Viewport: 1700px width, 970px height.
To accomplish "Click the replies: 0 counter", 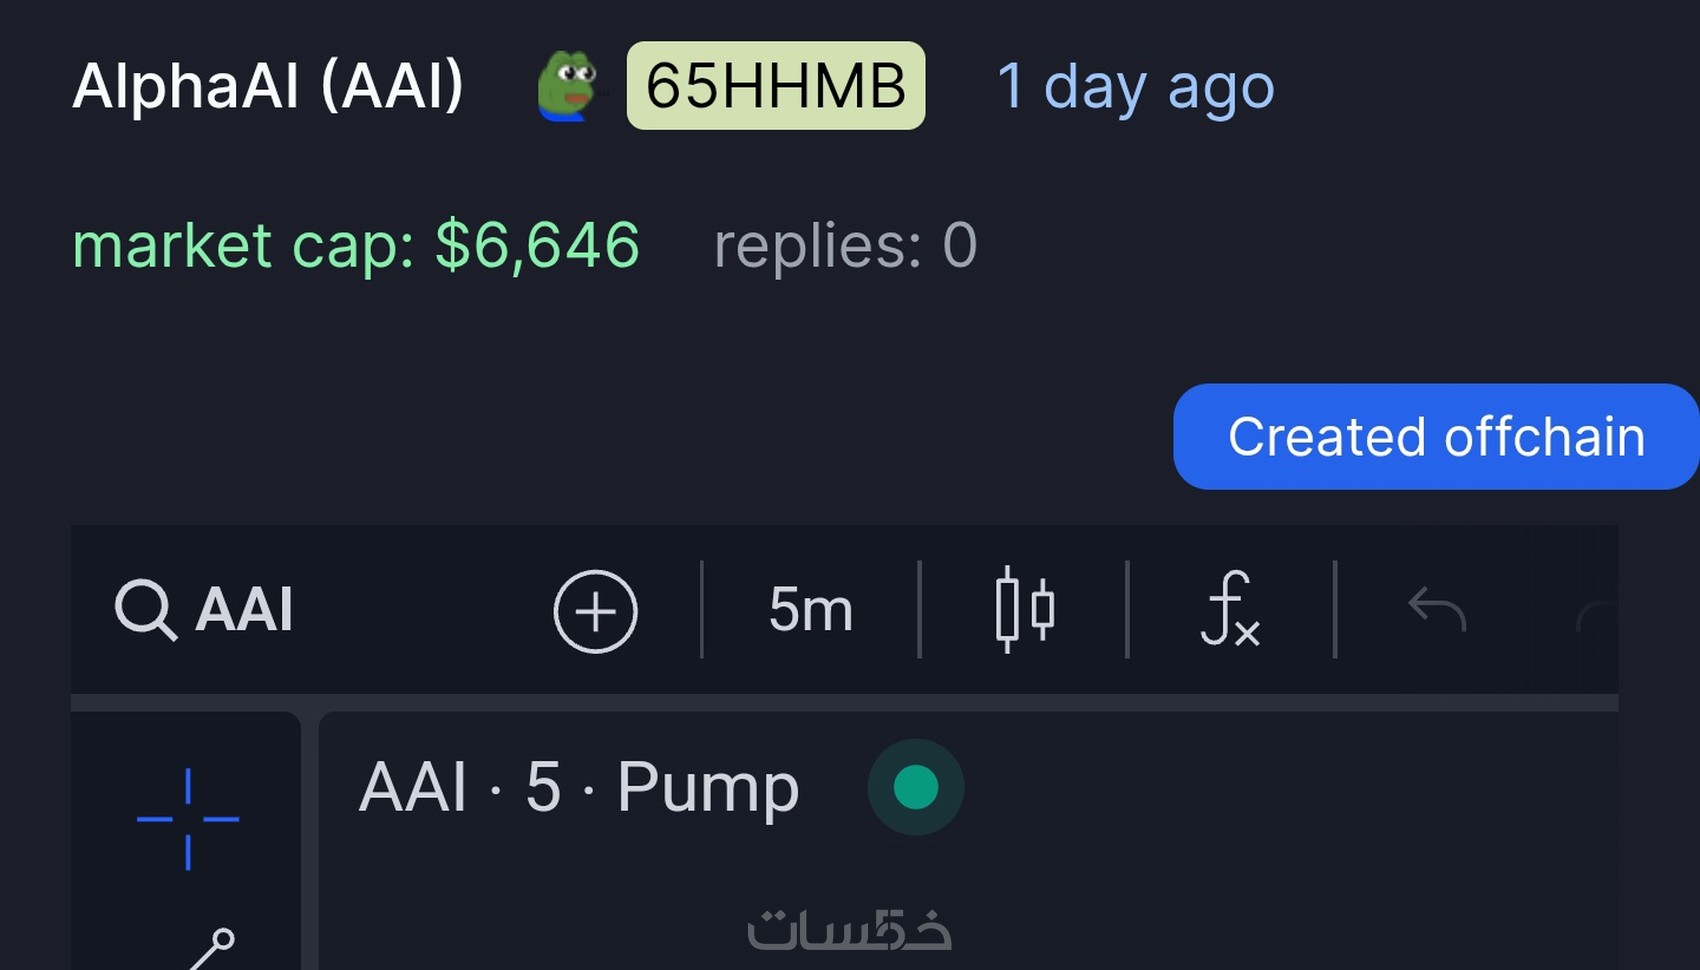I will click(845, 245).
